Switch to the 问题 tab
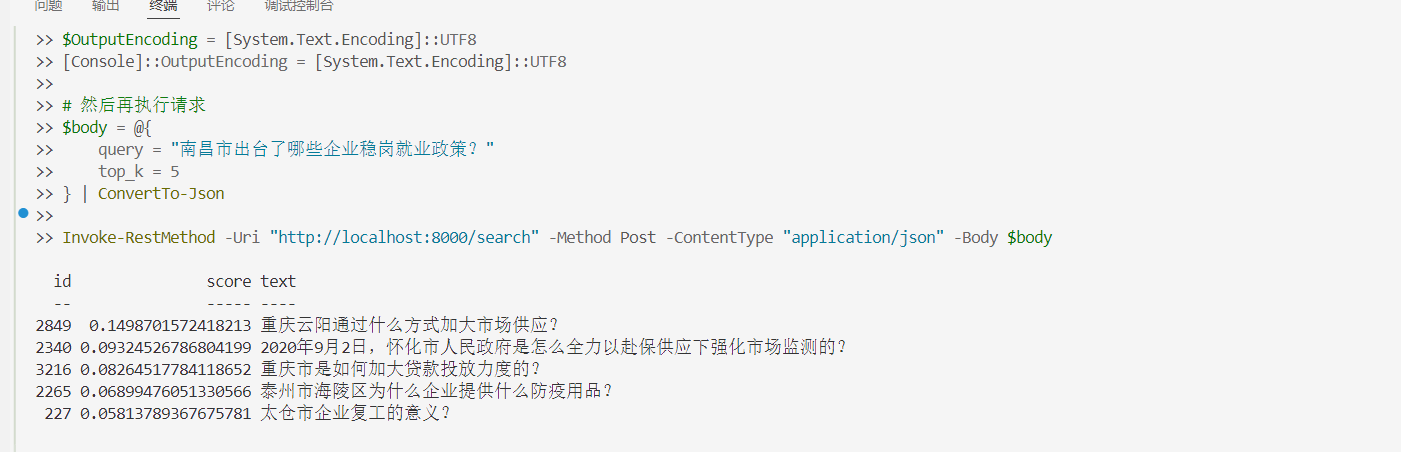This screenshot has height=452, width=1401. pyautogui.click(x=48, y=6)
